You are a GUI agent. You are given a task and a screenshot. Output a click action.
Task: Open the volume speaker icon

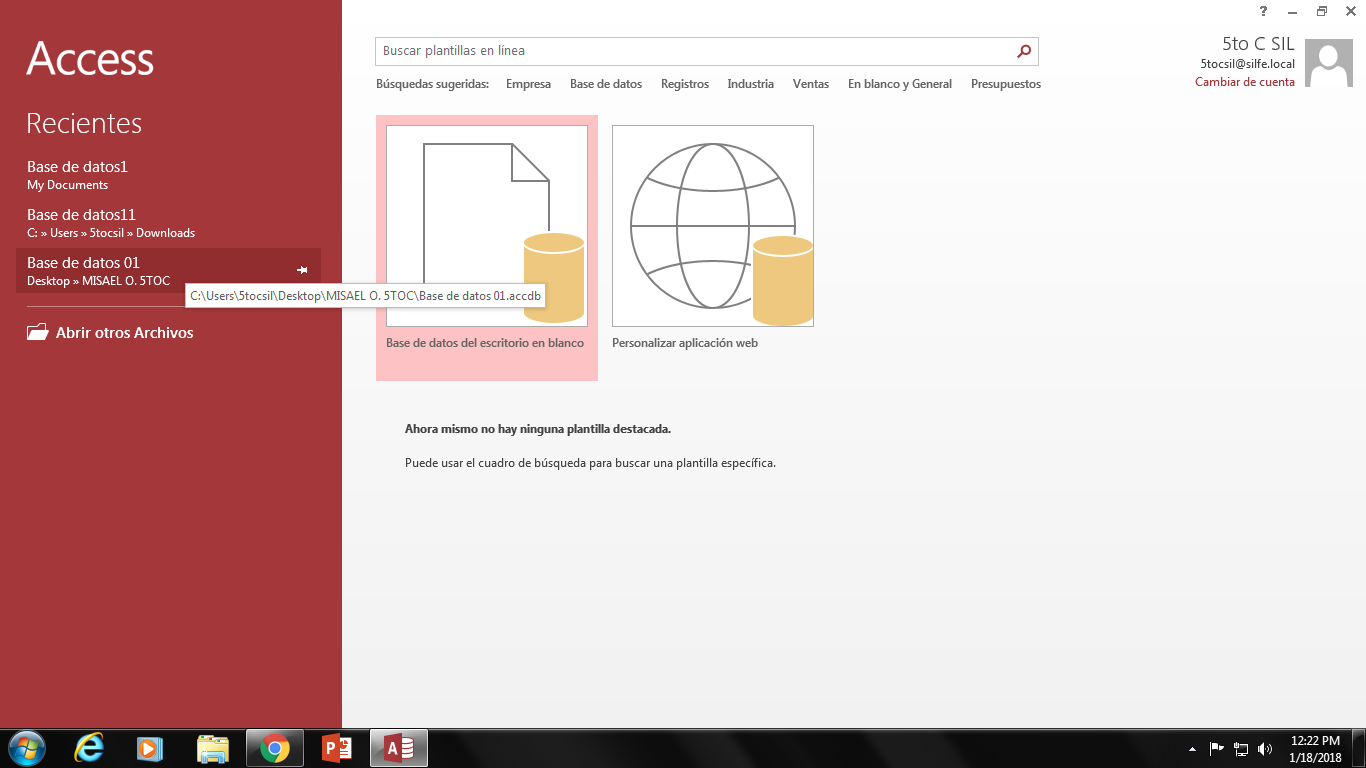(x=1265, y=748)
